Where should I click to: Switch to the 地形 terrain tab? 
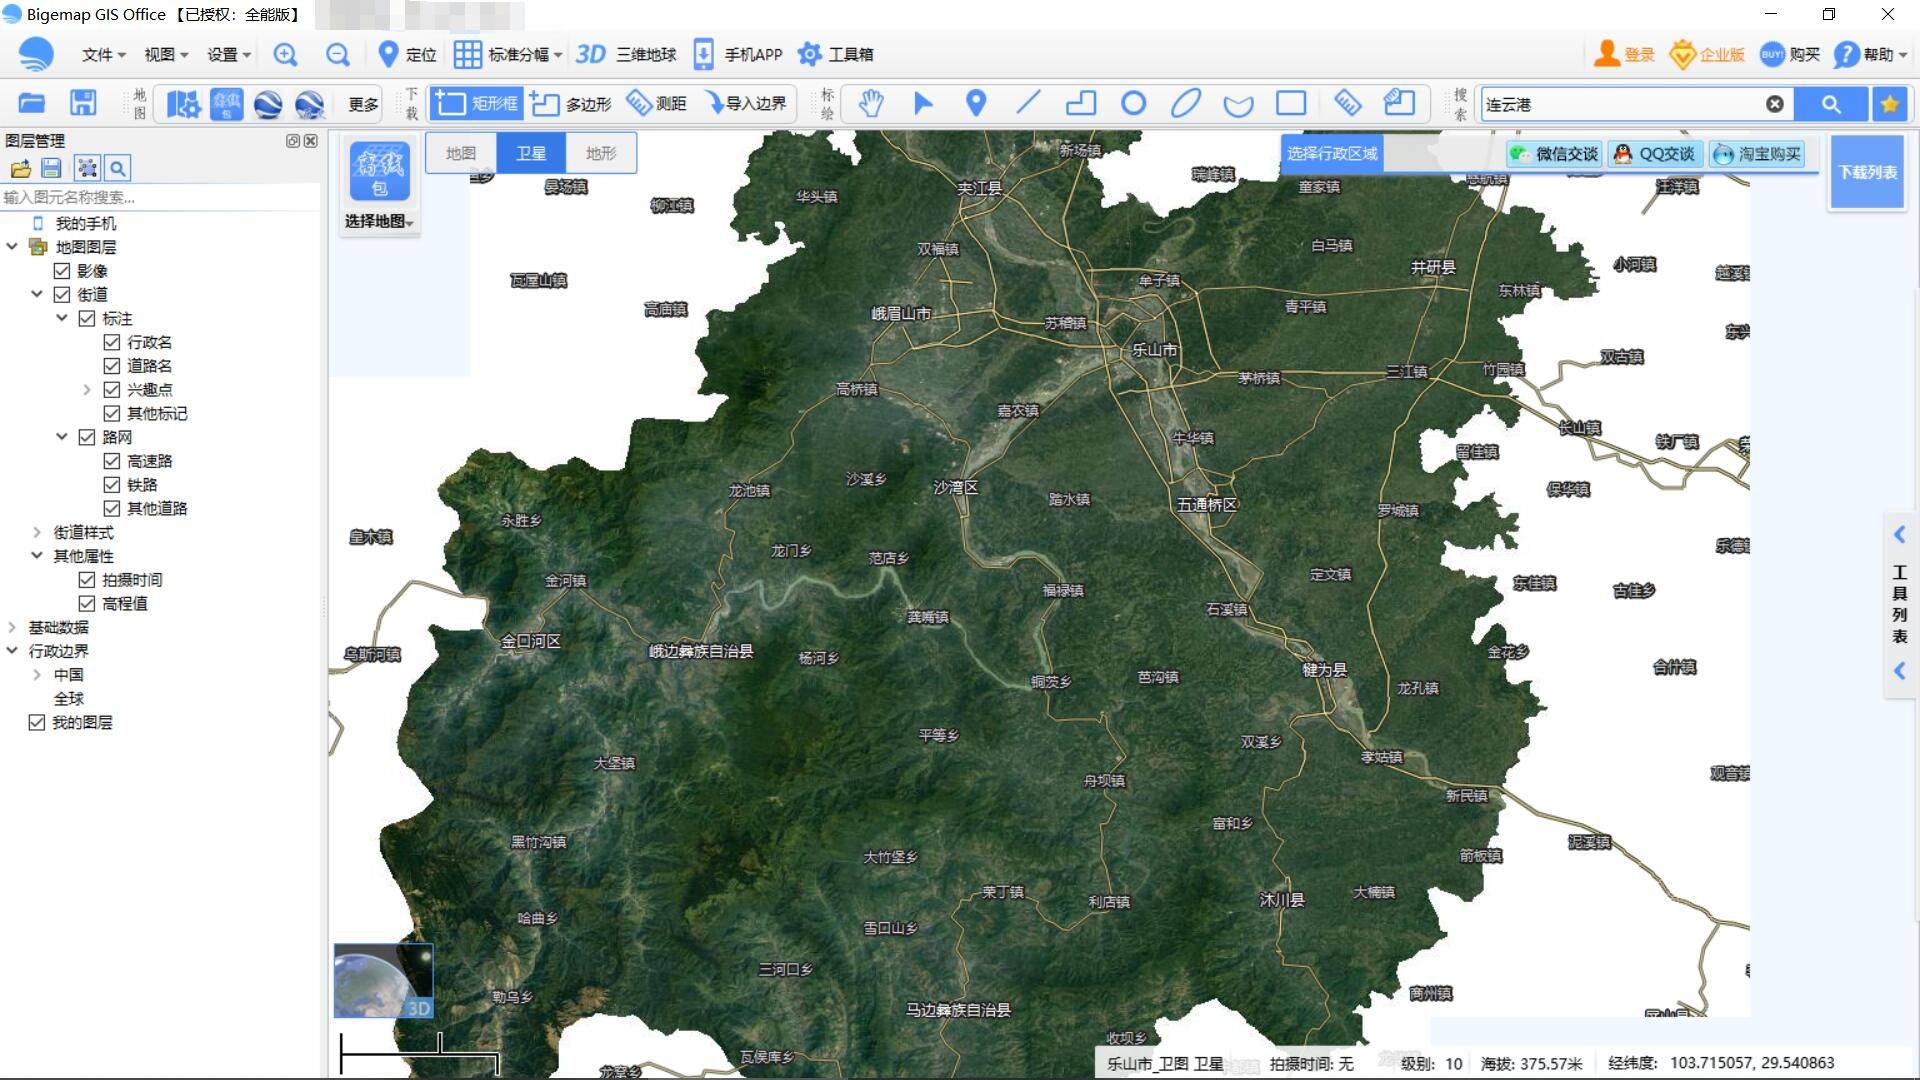point(601,153)
